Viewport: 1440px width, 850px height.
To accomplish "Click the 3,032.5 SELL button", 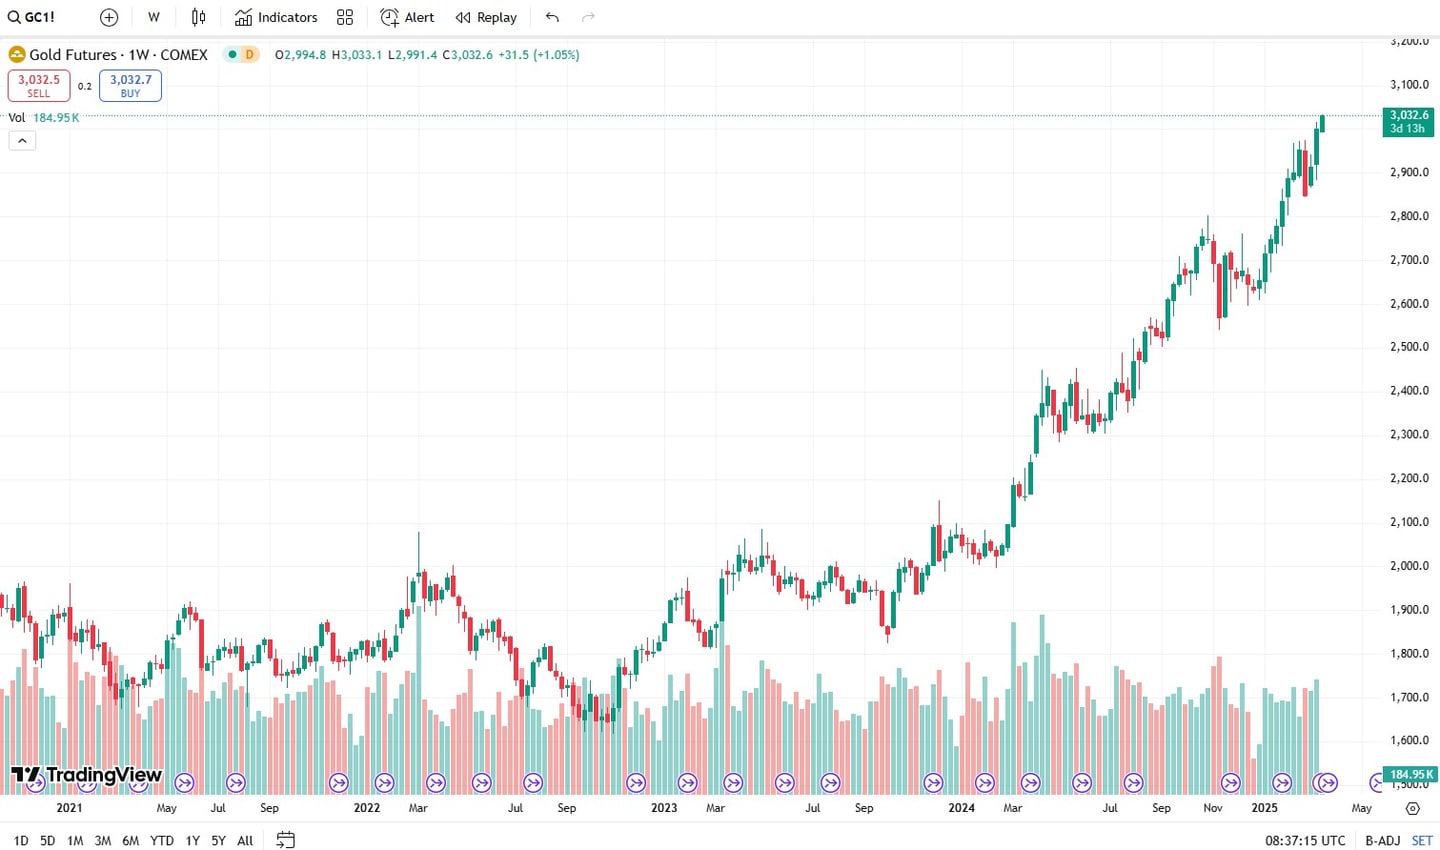I will pyautogui.click(x=38, y=86).
